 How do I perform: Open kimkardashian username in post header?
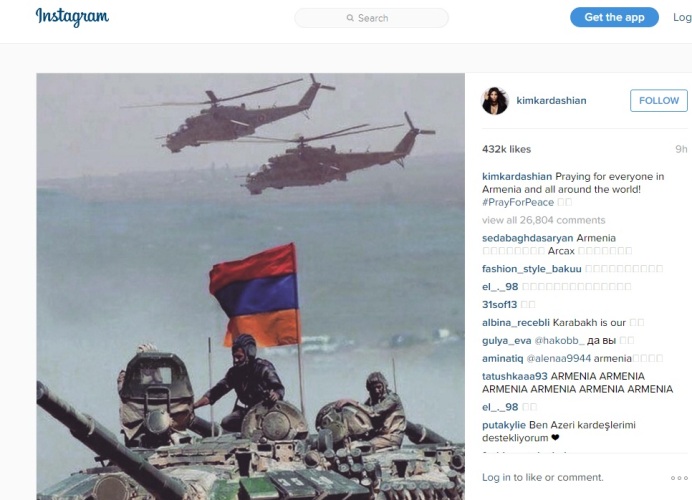(551, 101)
